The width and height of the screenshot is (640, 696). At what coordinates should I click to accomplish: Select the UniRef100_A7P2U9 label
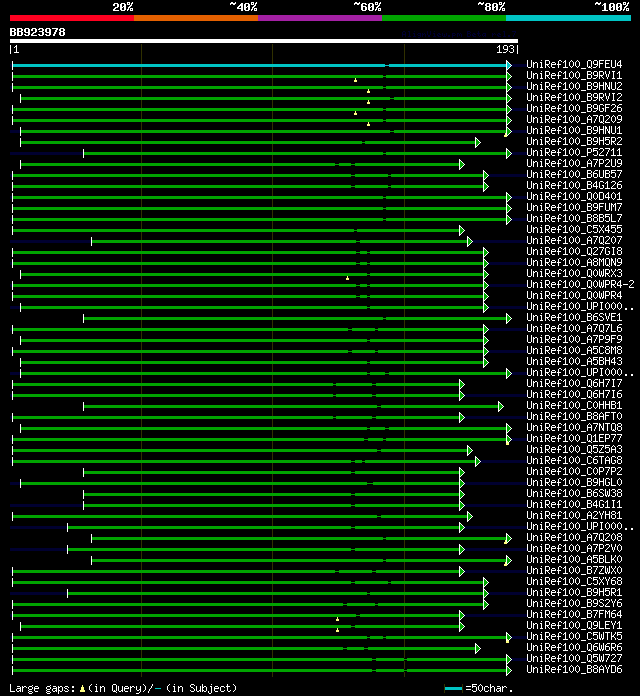tap(574, 163)
